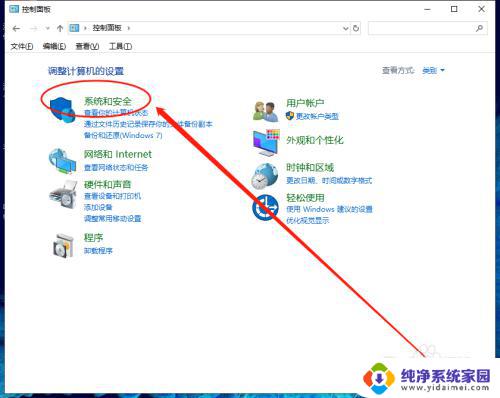Expand the address bar history dropdown
The height and width of the screenshot is (398, 500).
click(346, 28)
